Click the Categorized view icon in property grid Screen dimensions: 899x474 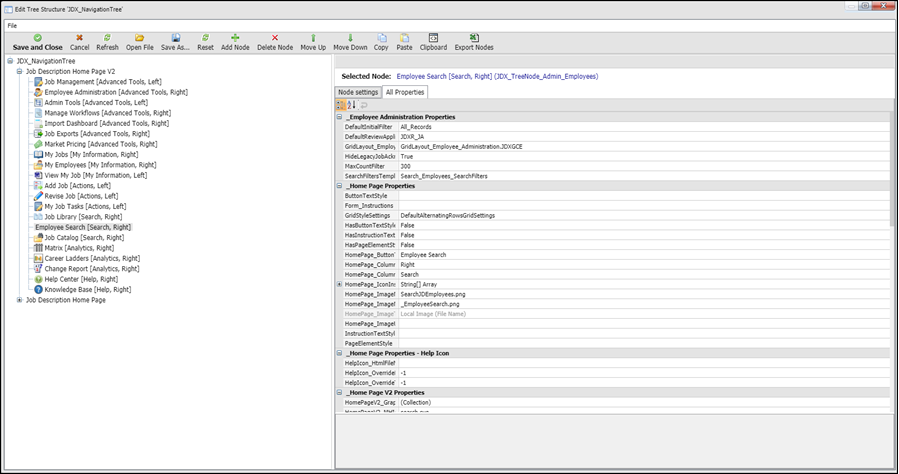341,105
